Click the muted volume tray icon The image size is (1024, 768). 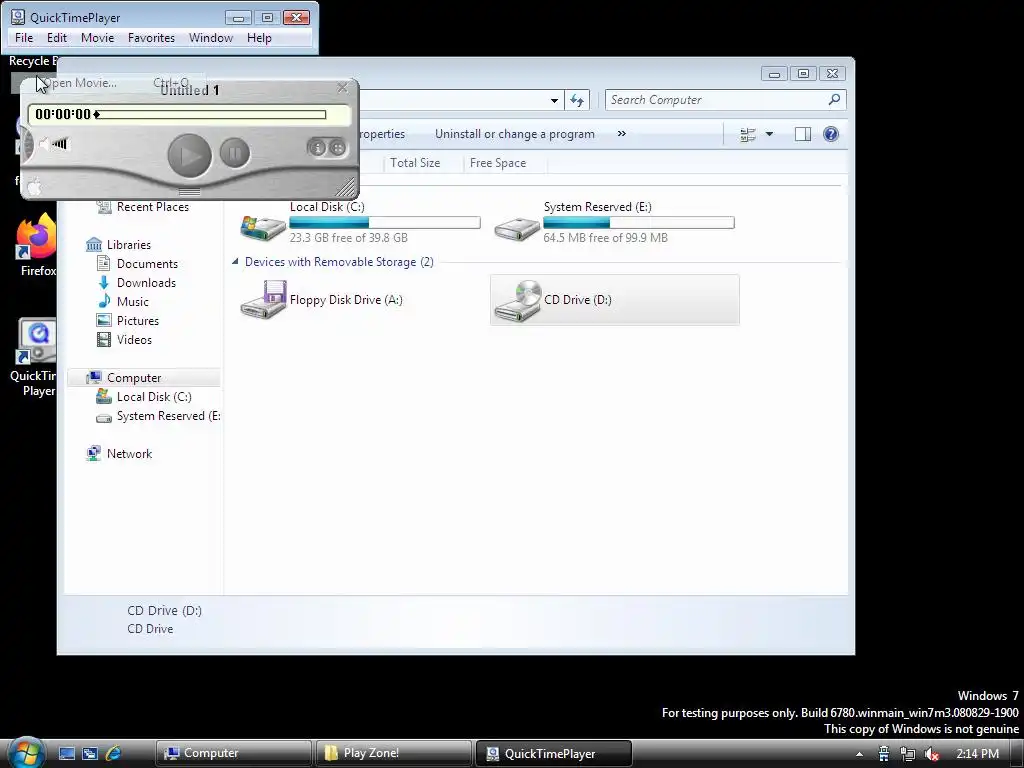[931, 754]
